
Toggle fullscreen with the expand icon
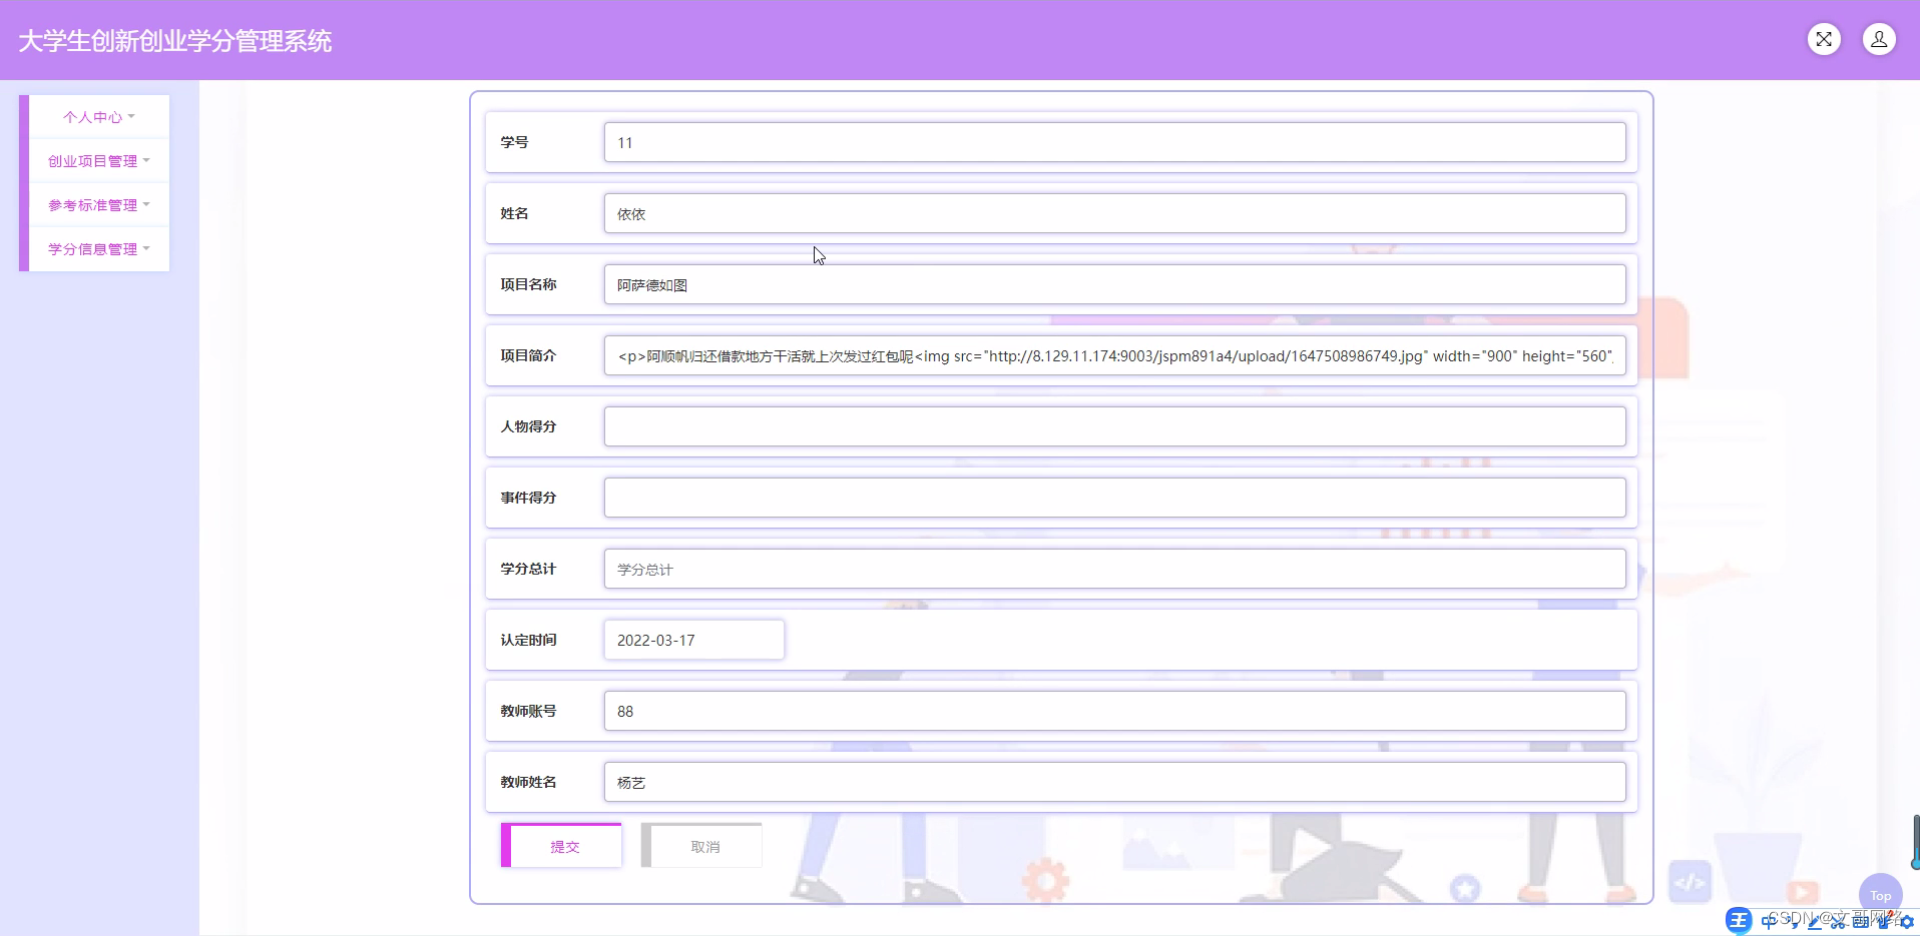click(x=1824, y=39)
